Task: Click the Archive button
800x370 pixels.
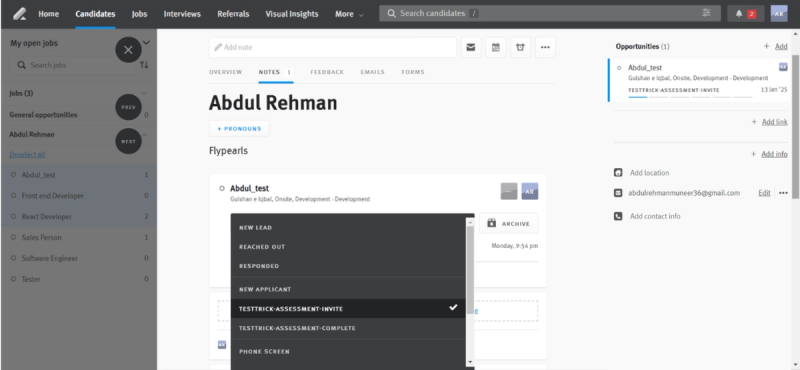Action: [x=509, y=224]
